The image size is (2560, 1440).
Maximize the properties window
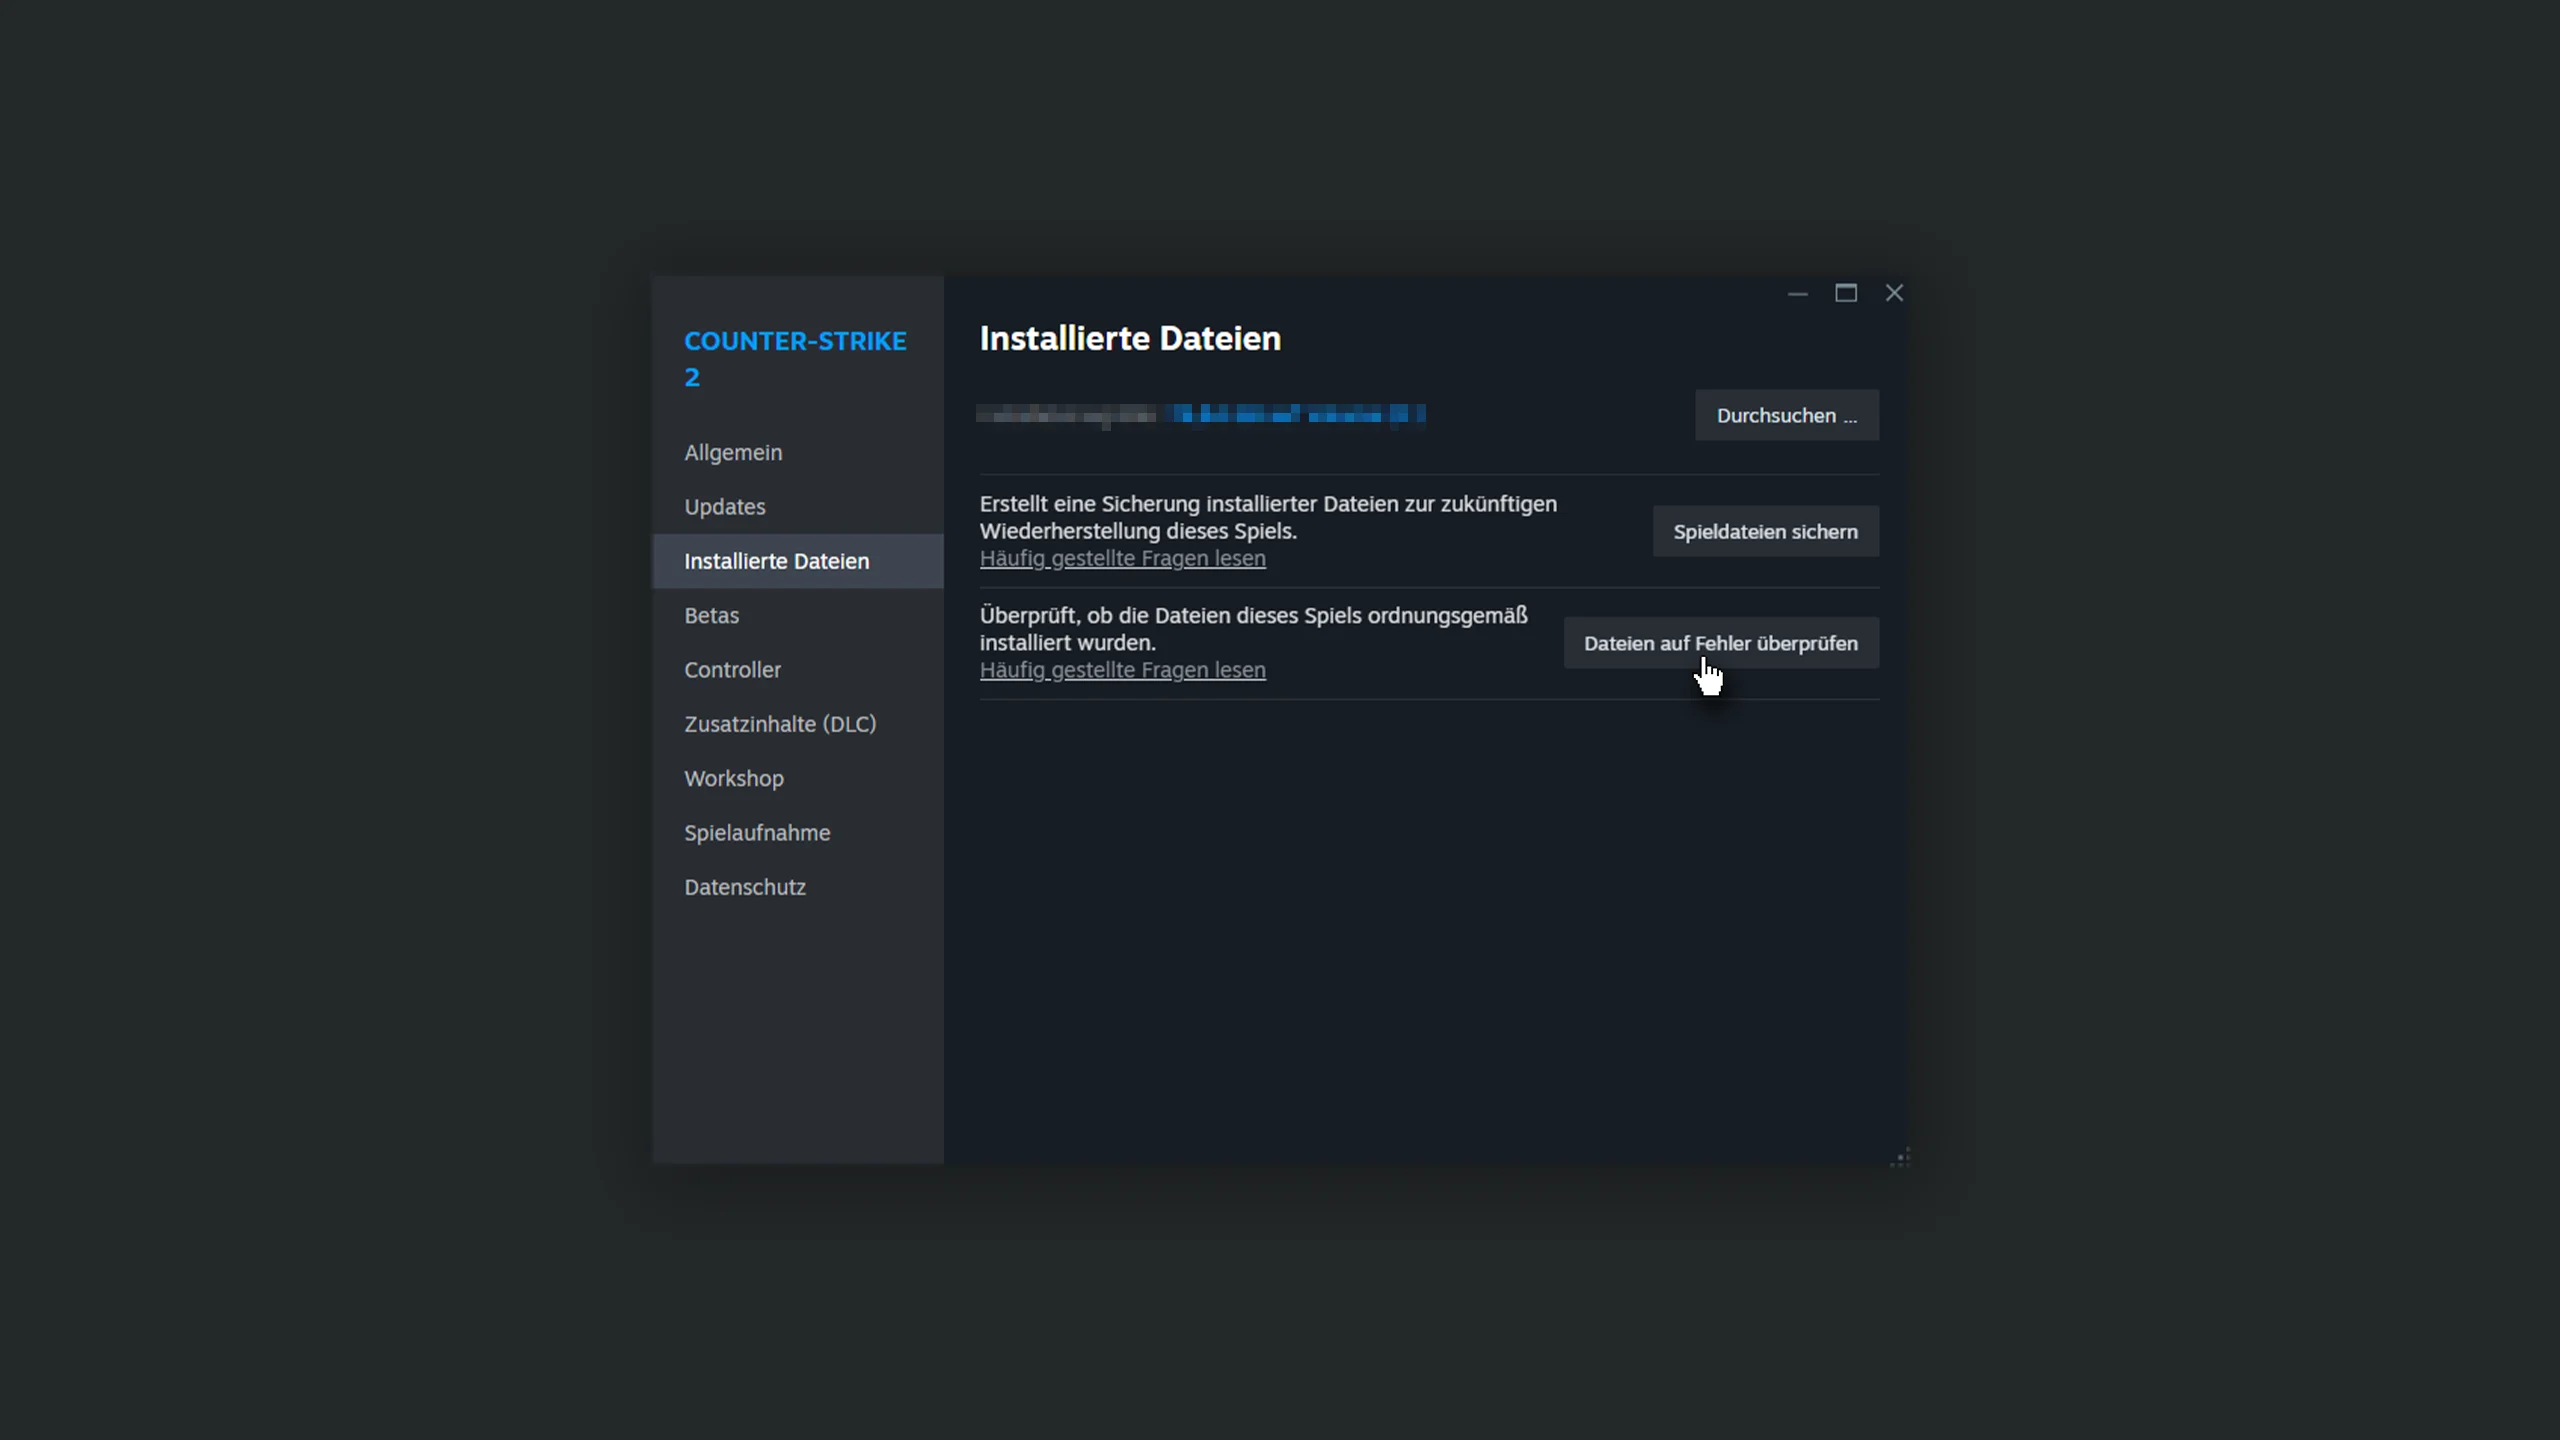1845,293
